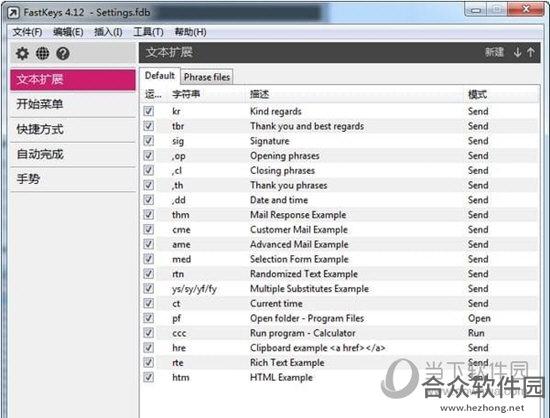Select 'Open folder - Program Files' entry
550x418 pixels.
pos(307,318)
